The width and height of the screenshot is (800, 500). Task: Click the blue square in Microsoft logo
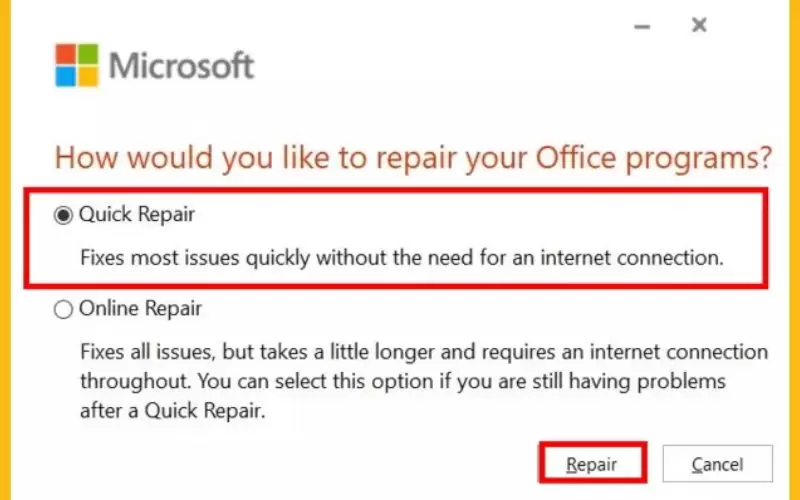tap(65, 77)
